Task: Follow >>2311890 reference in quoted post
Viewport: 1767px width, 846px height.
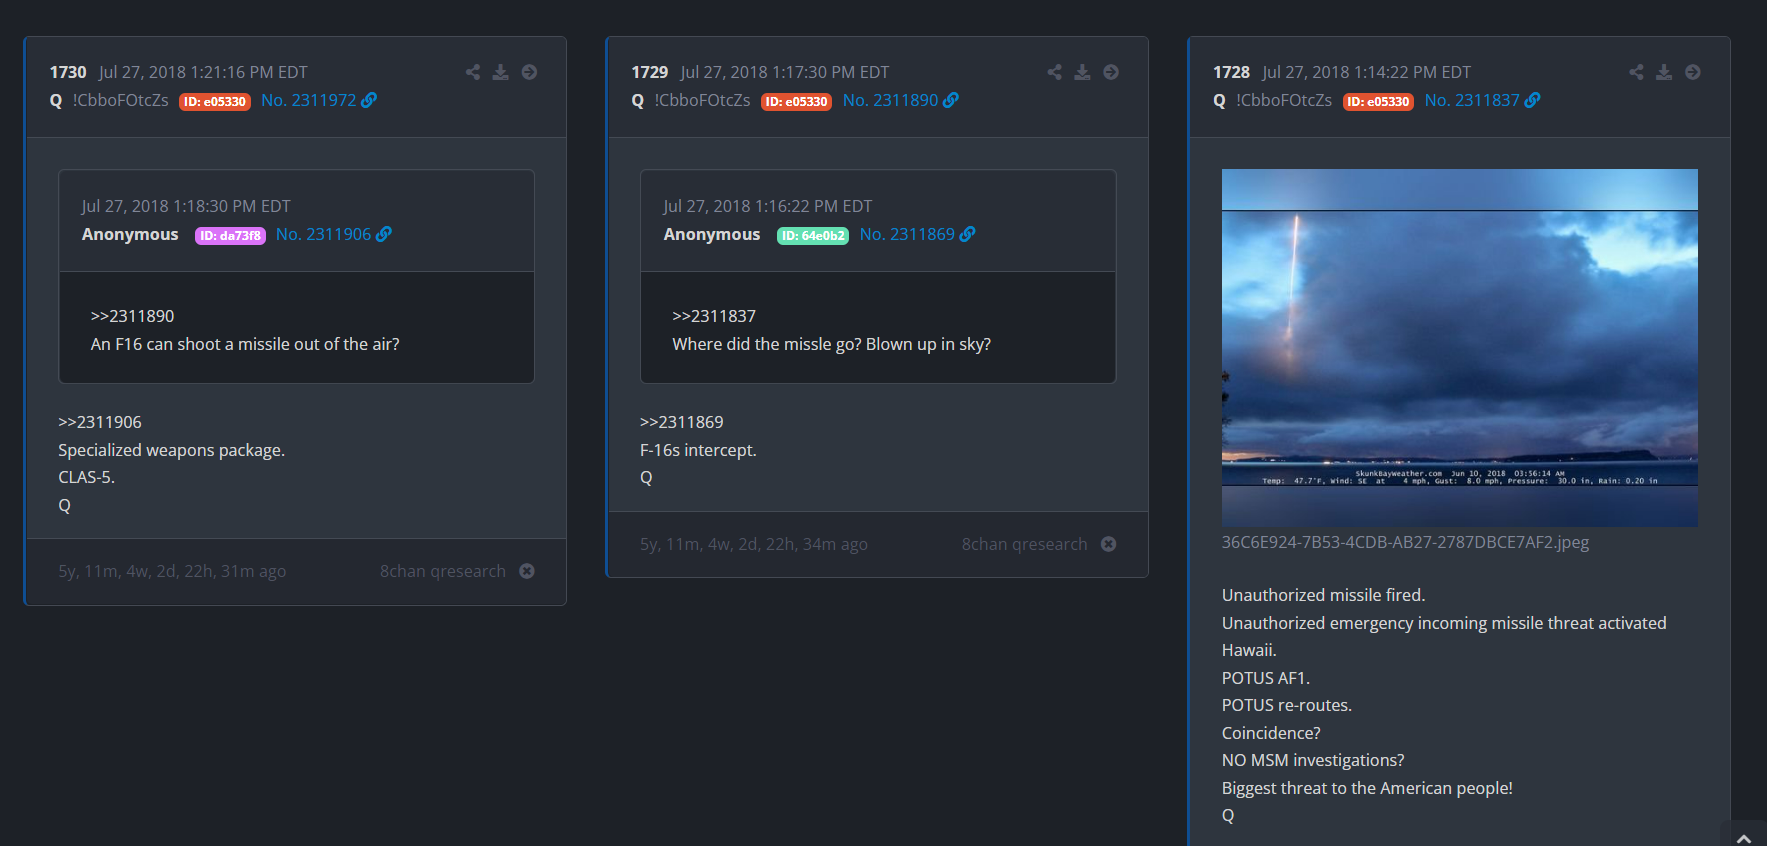Action: pos(132,316)
